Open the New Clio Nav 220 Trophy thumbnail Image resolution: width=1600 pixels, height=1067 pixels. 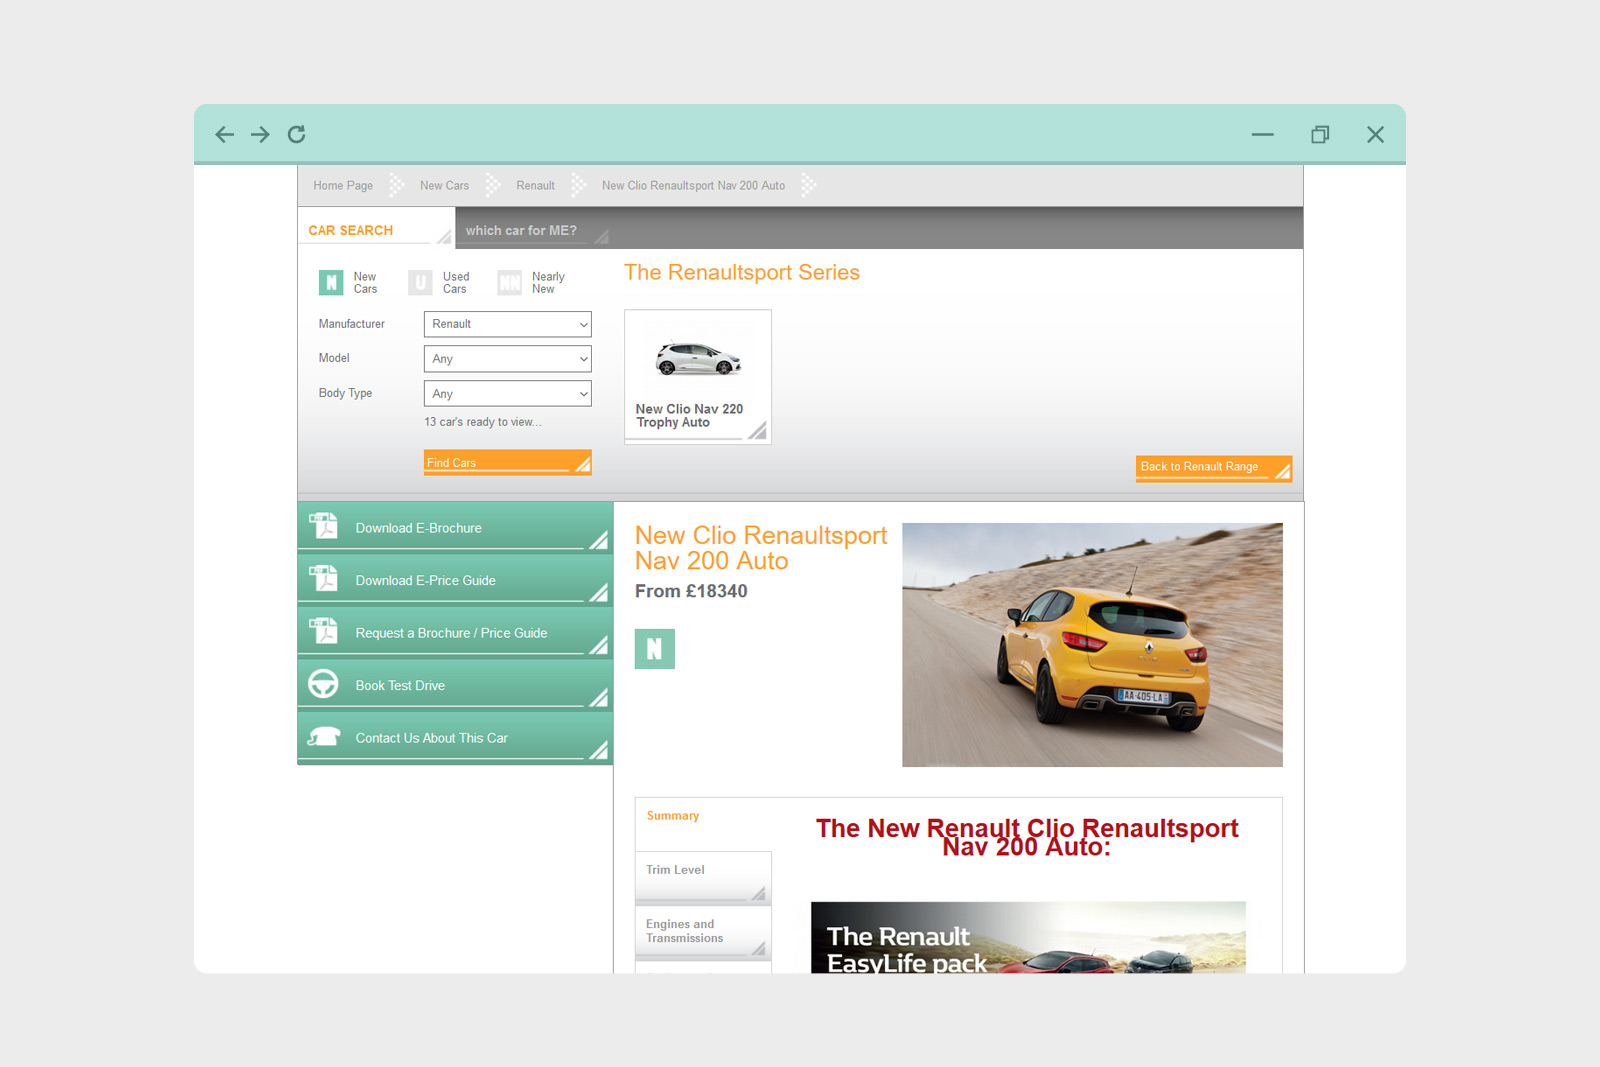click(697, 376)
